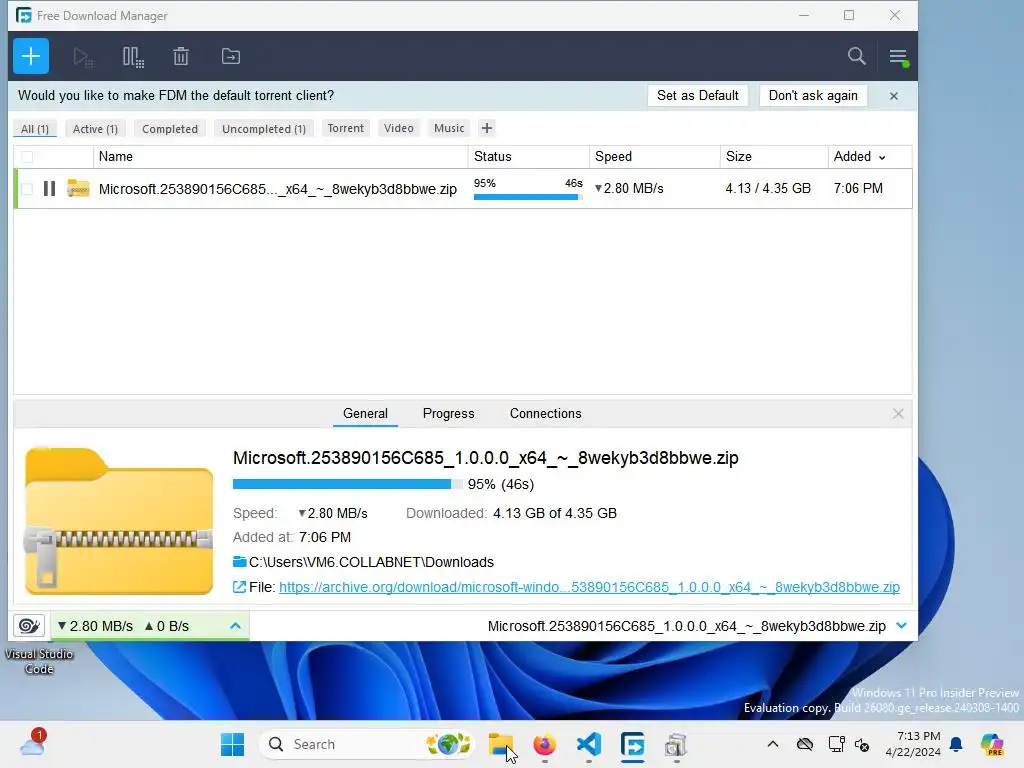Image resolution: width=1024 pixels, height=768 pixels.
Task: Show hidden system tray icons
Action: (773, 744)
